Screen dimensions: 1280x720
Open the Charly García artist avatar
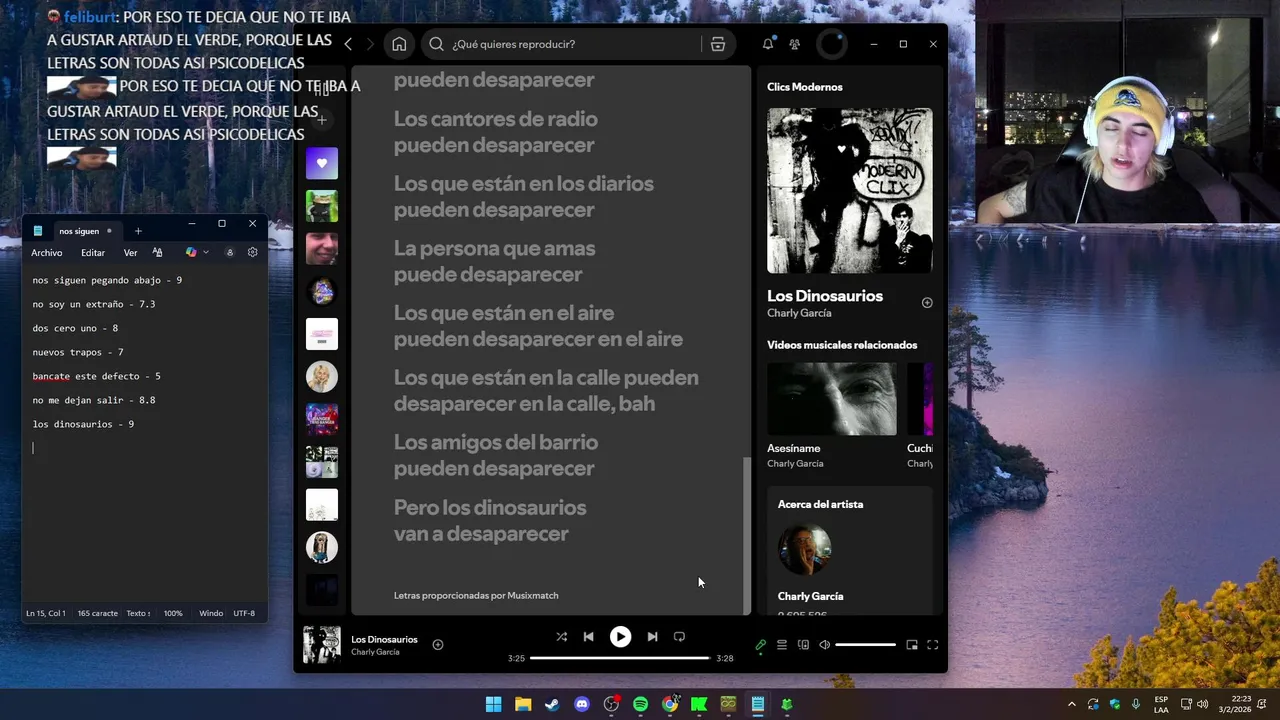[805, 549]
